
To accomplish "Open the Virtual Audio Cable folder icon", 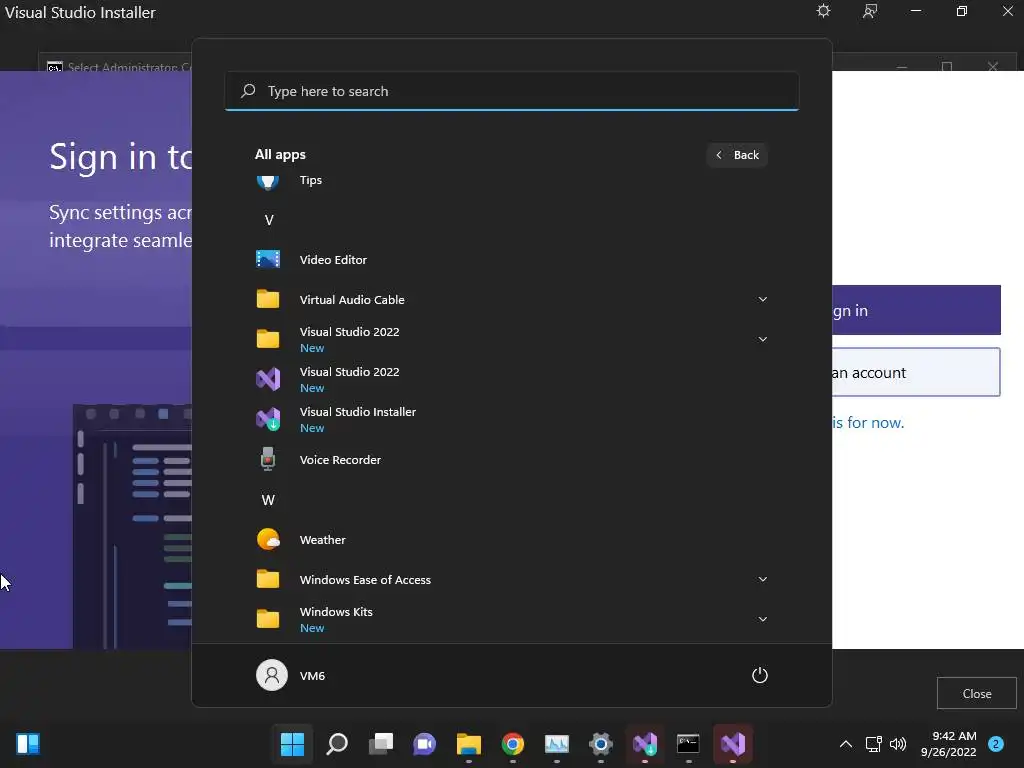I will pos(268,299).
